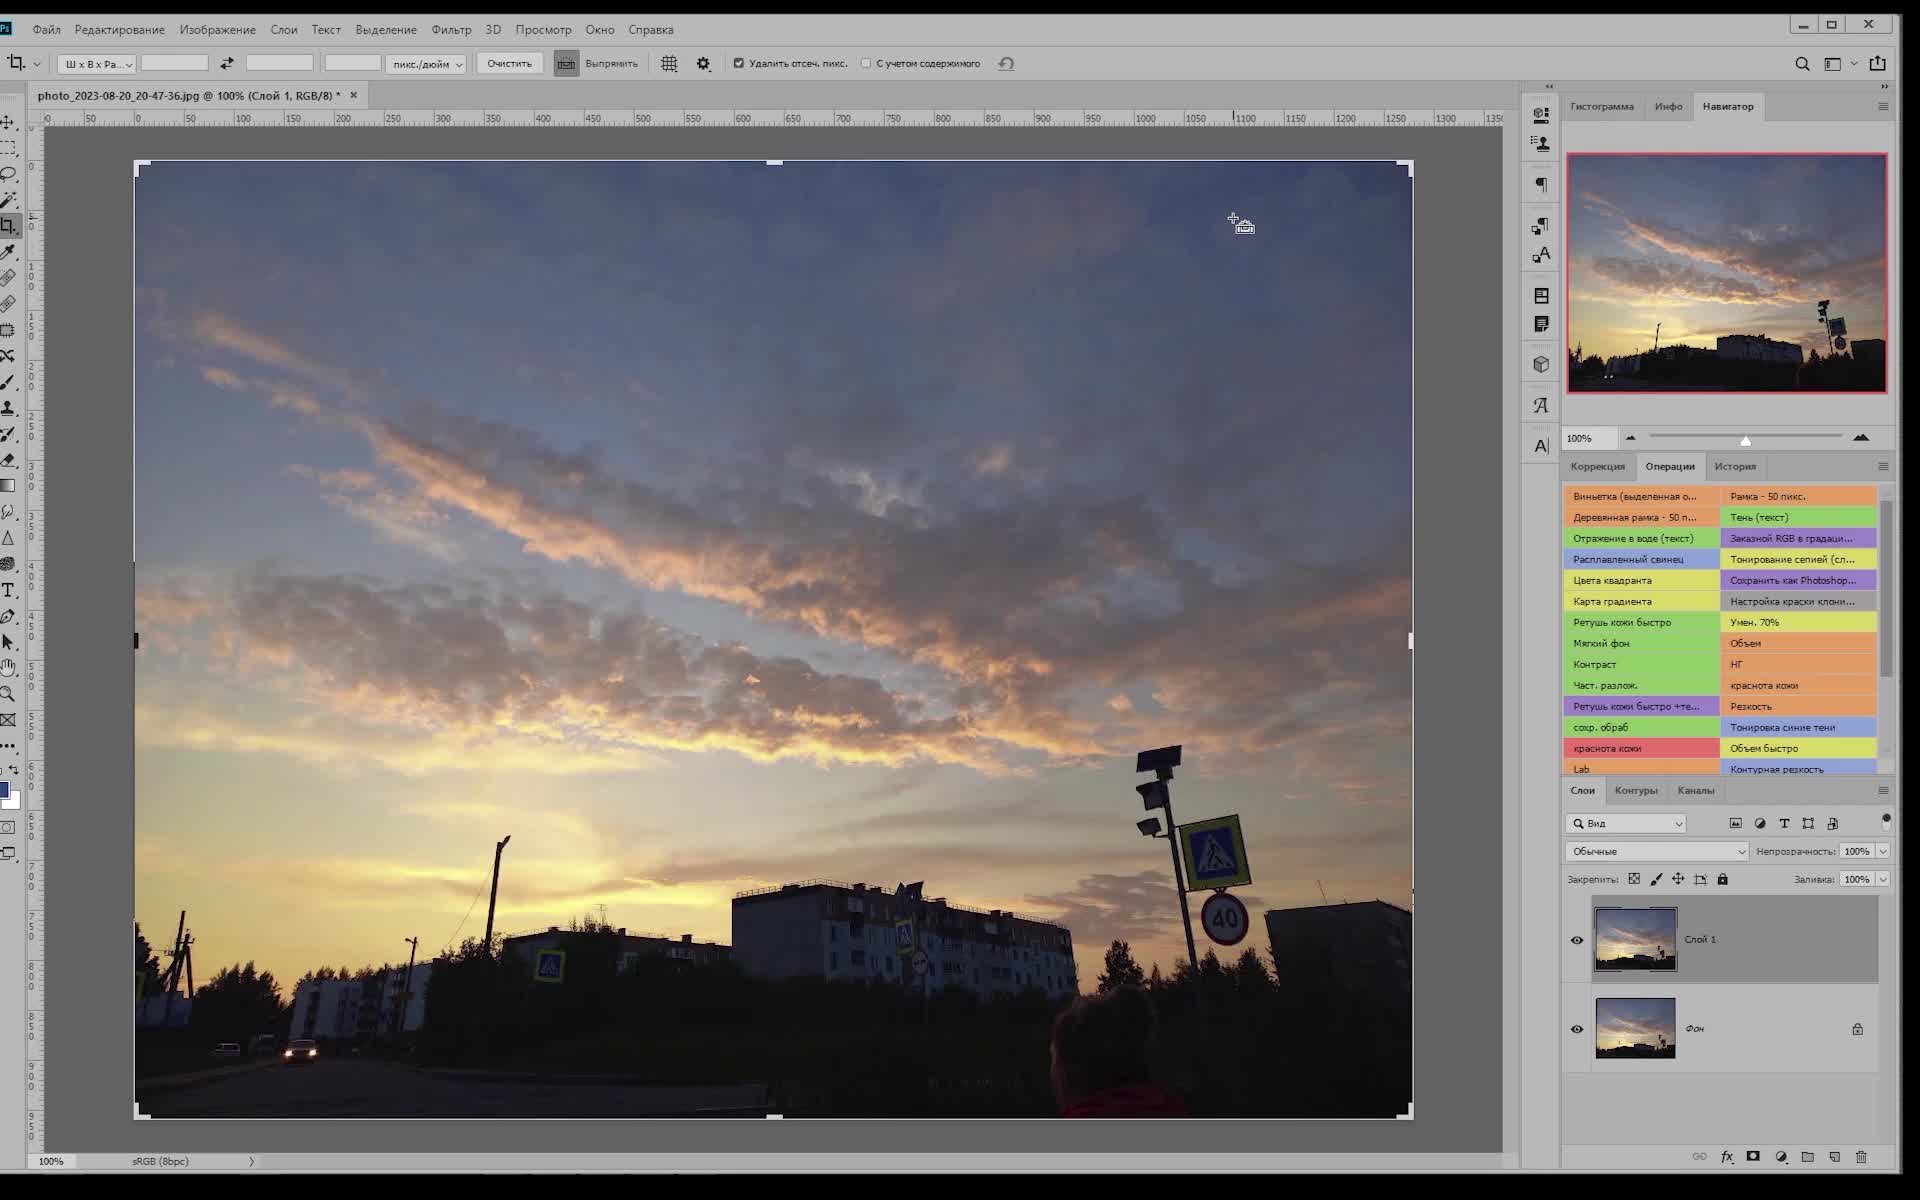The width and height of the screenshot is (1920, 1200).
Task: Click the 'Очистить' button
Action: click(x=509, y=64)
